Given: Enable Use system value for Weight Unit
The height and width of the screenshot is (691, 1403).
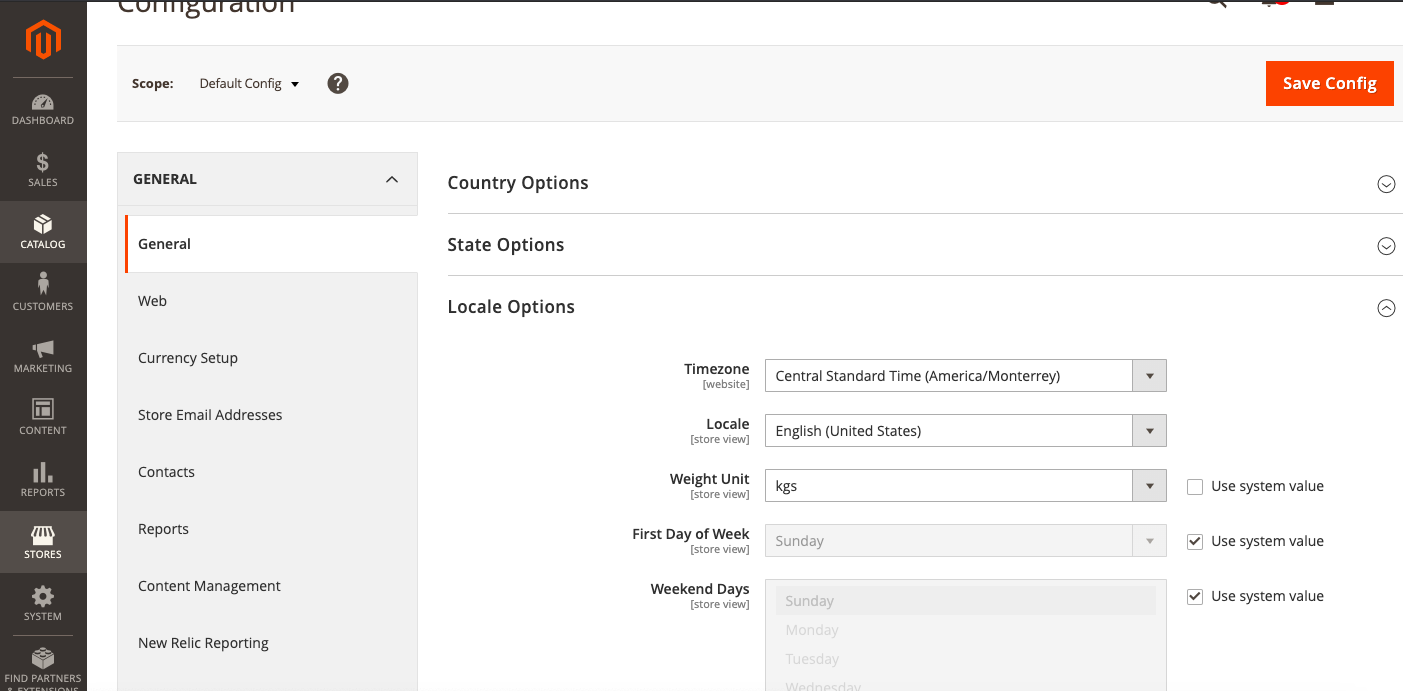Looking at the screenshot, I should click(1195, 486).
